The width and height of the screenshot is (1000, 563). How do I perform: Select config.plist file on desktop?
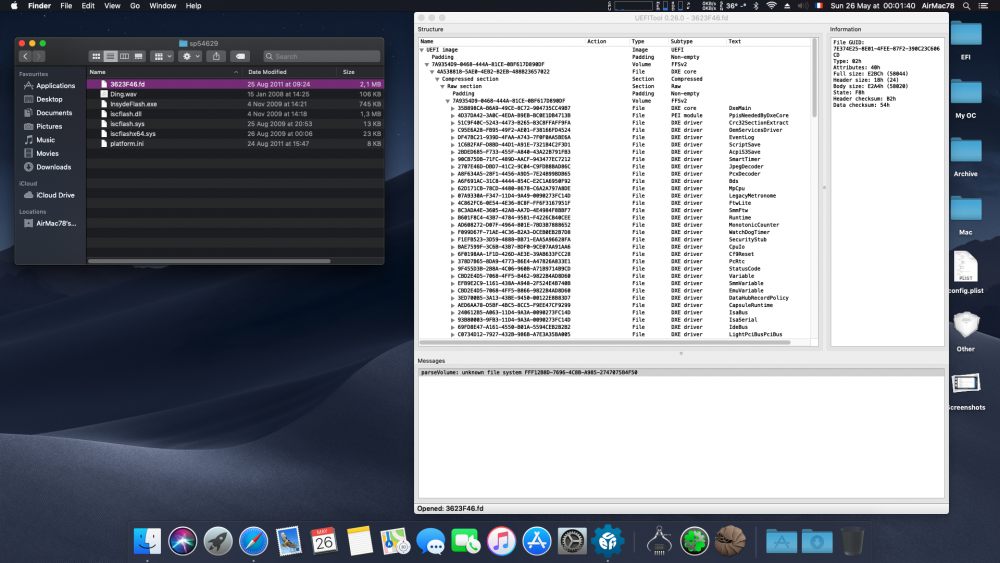pyautogui.click(x=966, y=272)
